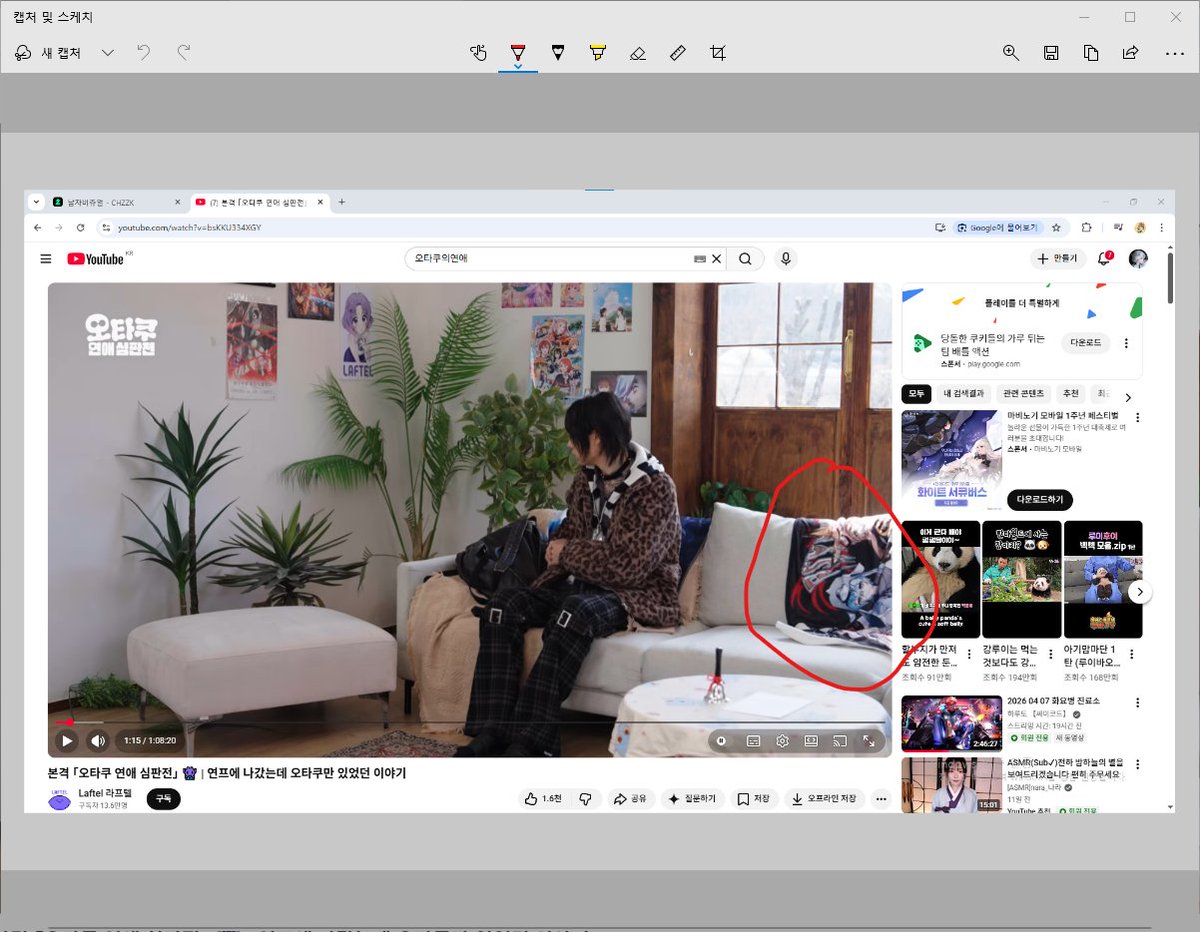
Task: Click the Google로 열어보기 chip
Action: (999, 228)
